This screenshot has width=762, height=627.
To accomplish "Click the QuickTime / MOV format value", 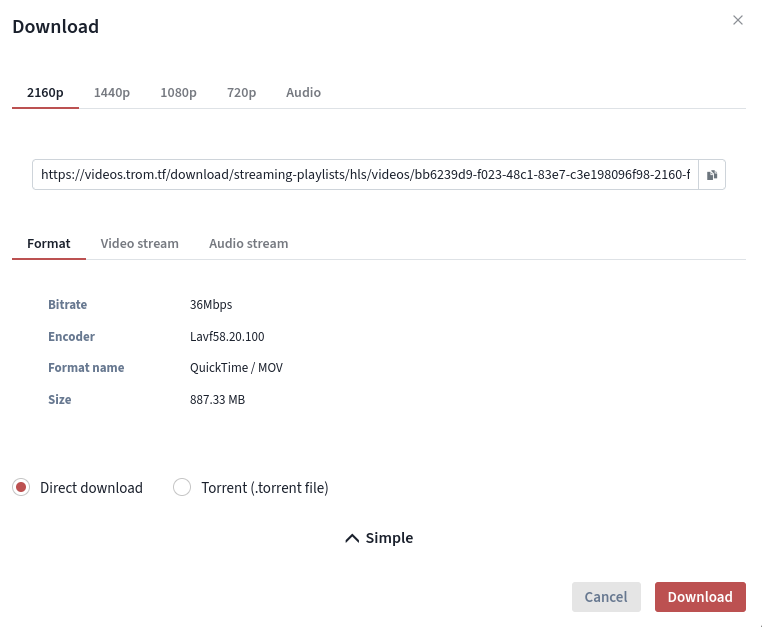I will (236, 368).
